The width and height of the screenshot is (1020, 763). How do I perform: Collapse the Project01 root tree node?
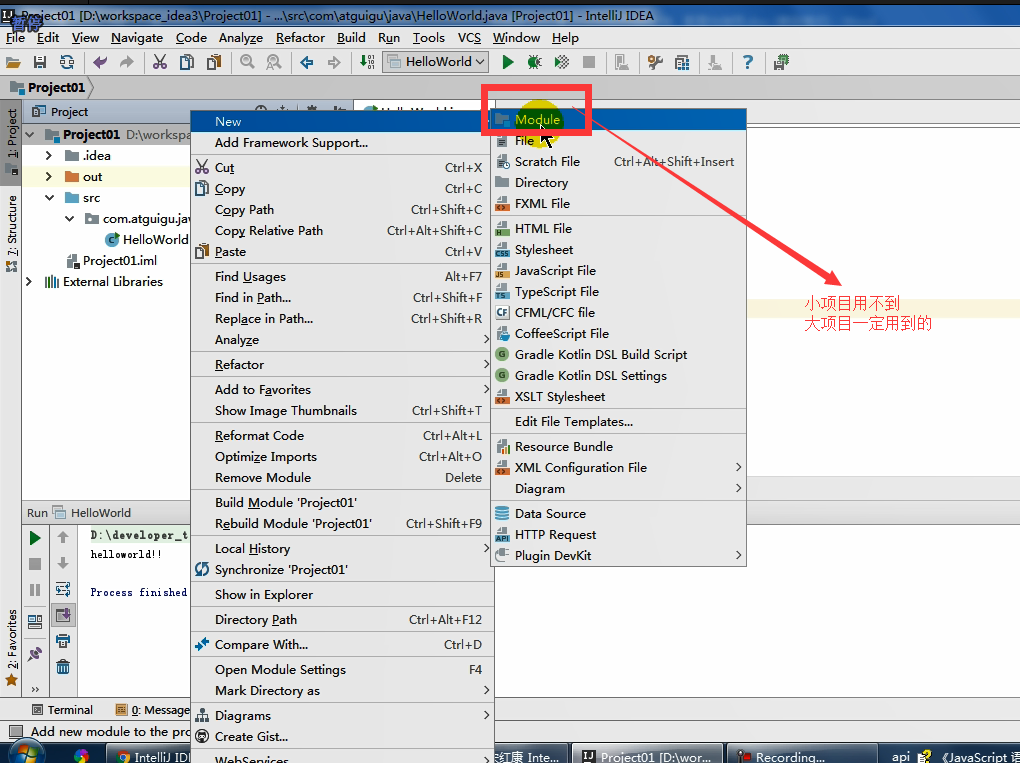29,135
